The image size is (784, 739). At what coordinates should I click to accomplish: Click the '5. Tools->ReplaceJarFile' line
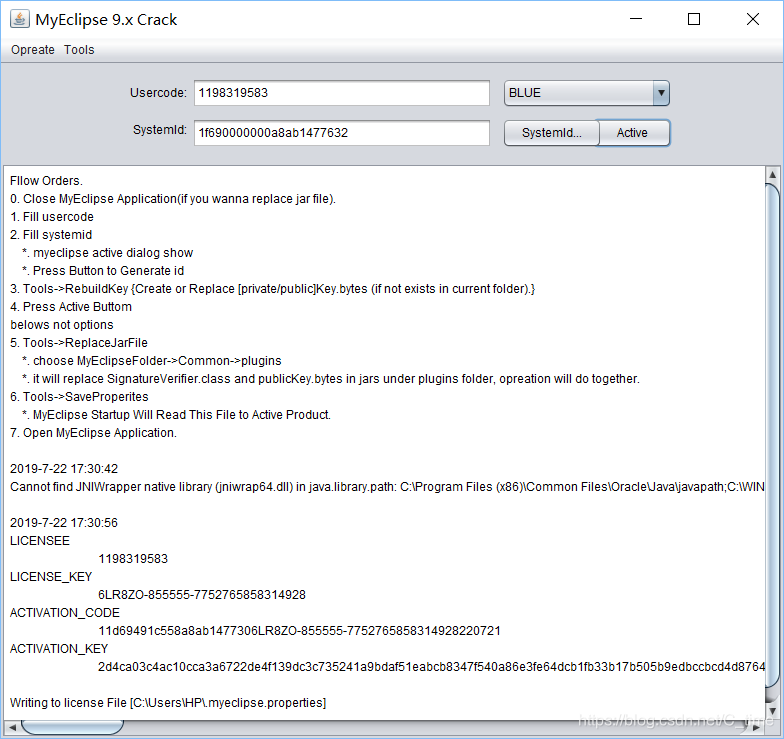click(x=79, y=342)
